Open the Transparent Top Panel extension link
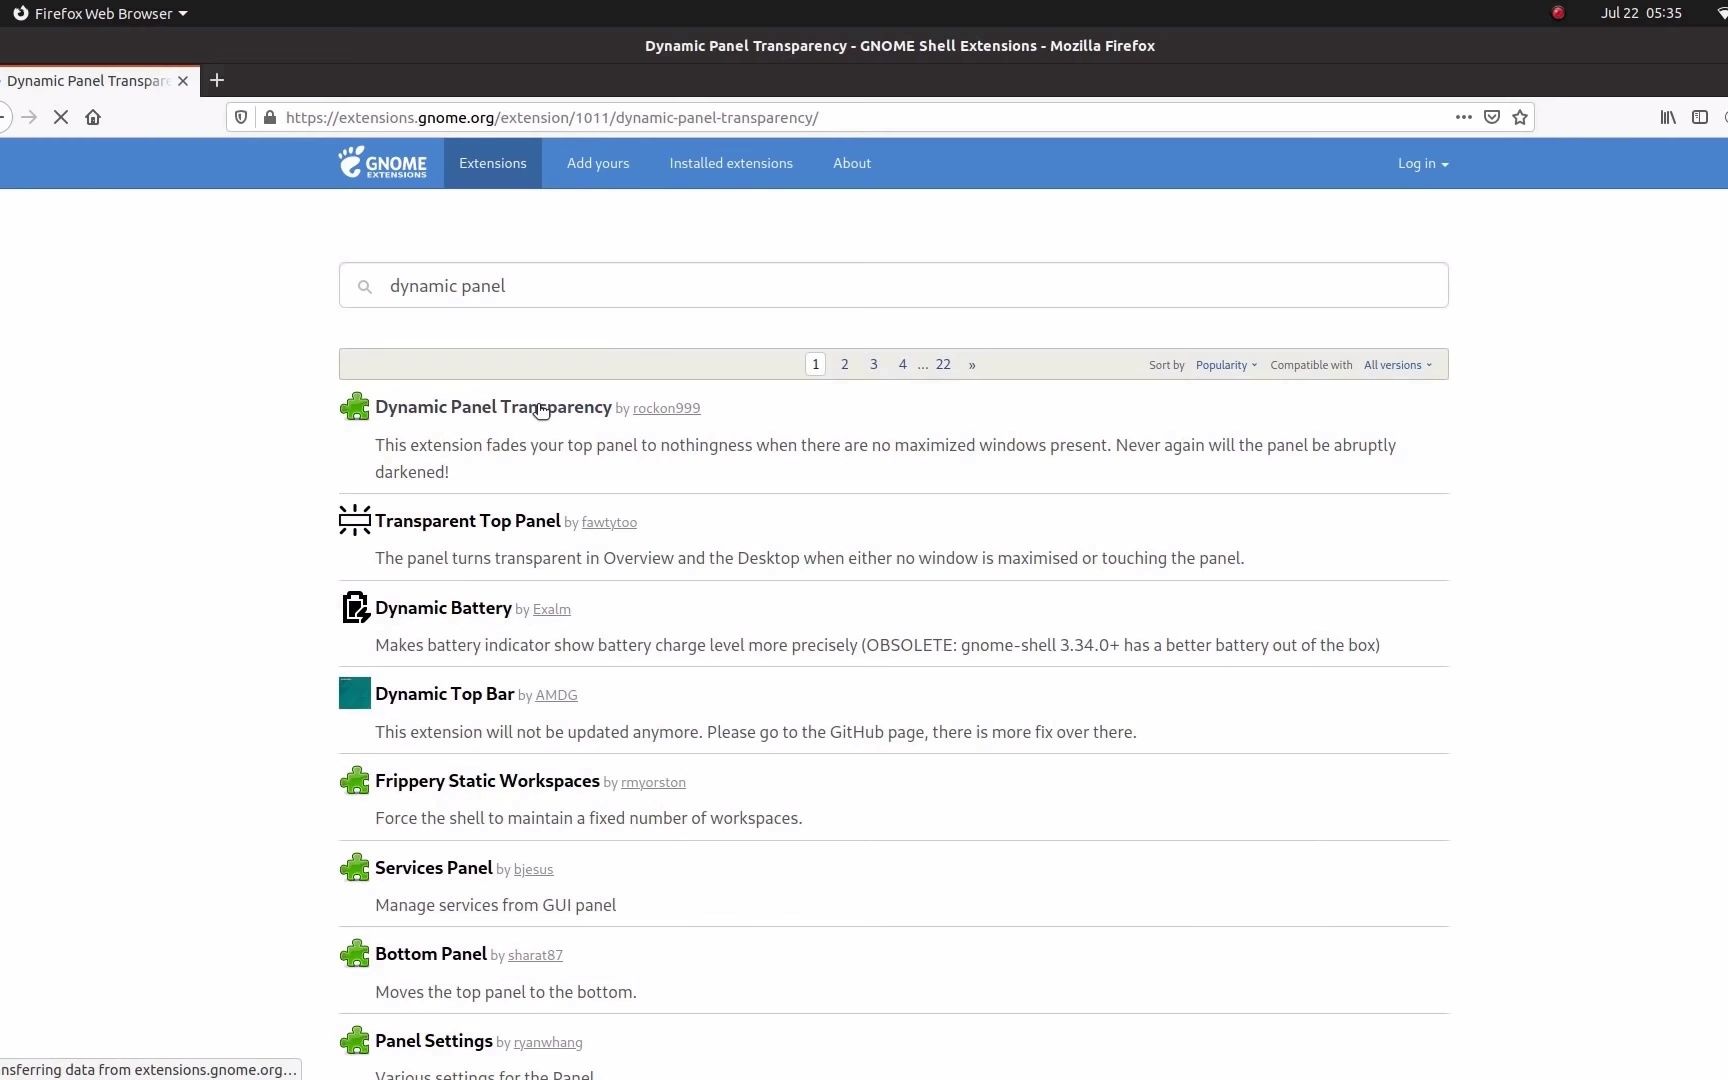The image size is (1728, 1080). pyautogui.click(x=467, y=521)
